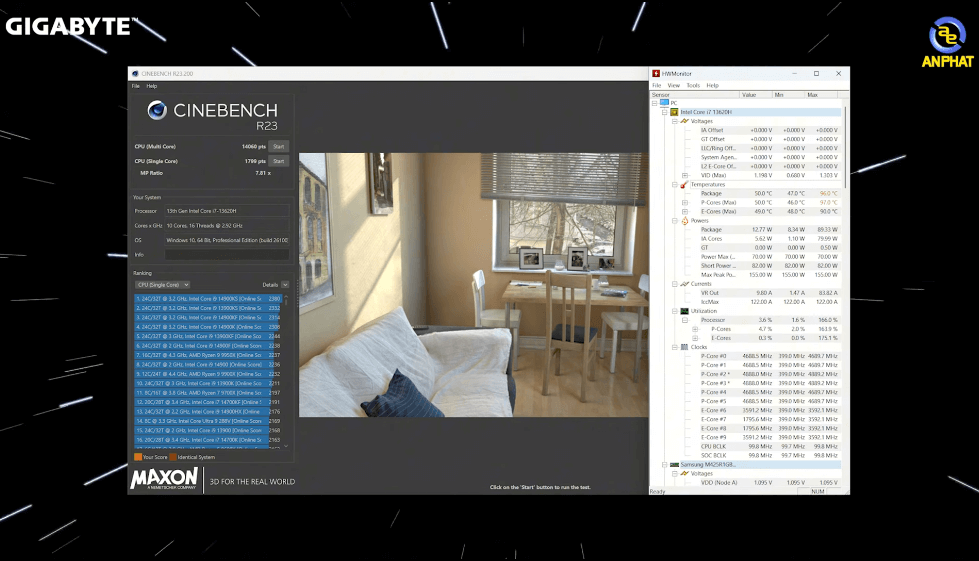979x561 pixels.
Task: Click the PC monitor icon in tree
Action: pyautogui.click(x=664, y=103)
